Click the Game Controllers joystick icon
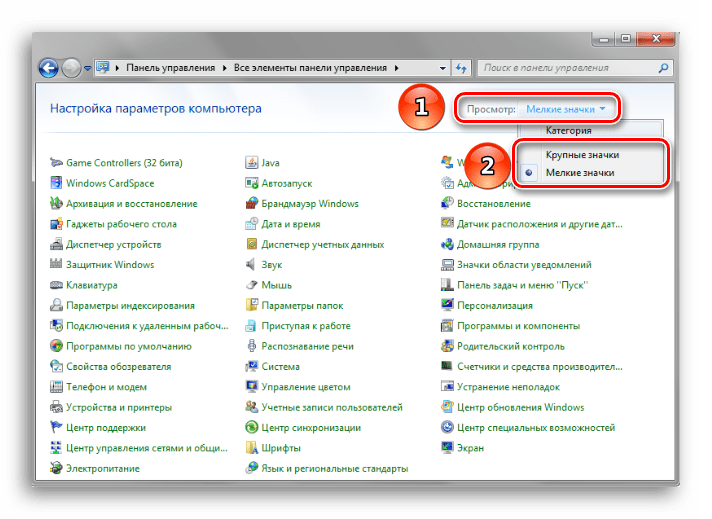The width and height of the screenshot is (712, 519). (x=56, y=163)
